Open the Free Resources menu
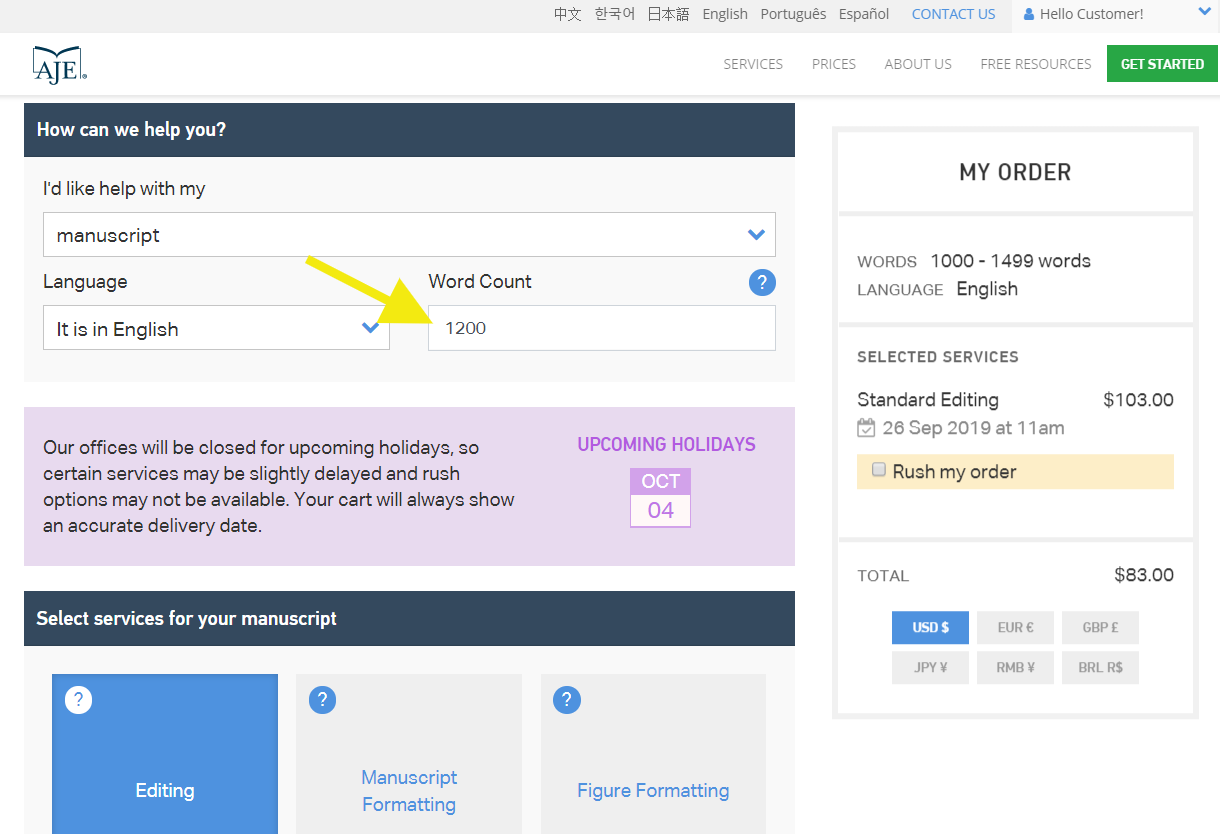 [1036, 64]
